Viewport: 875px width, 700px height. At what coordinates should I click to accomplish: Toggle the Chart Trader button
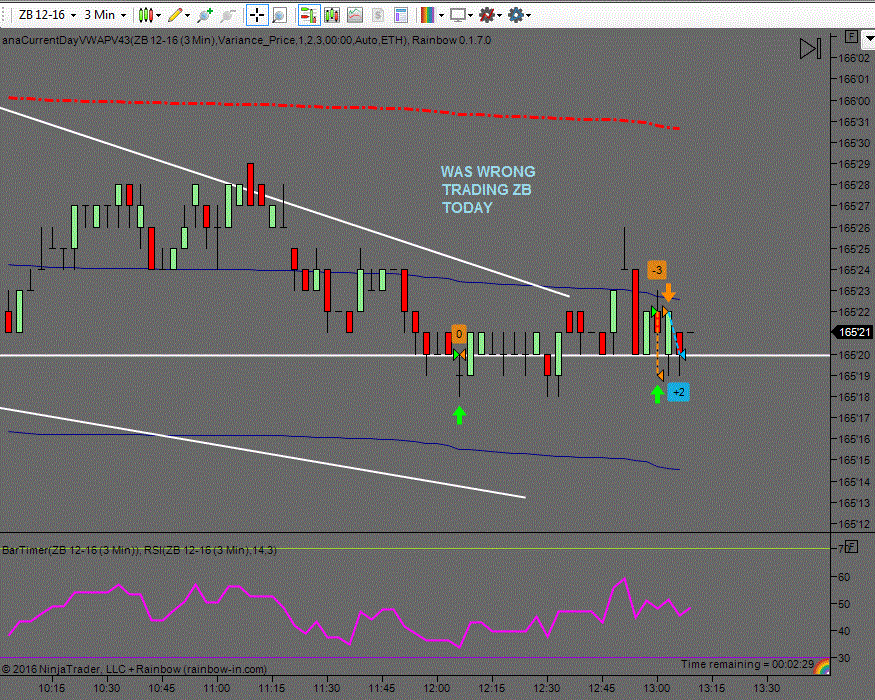click(x=309, y=15)
